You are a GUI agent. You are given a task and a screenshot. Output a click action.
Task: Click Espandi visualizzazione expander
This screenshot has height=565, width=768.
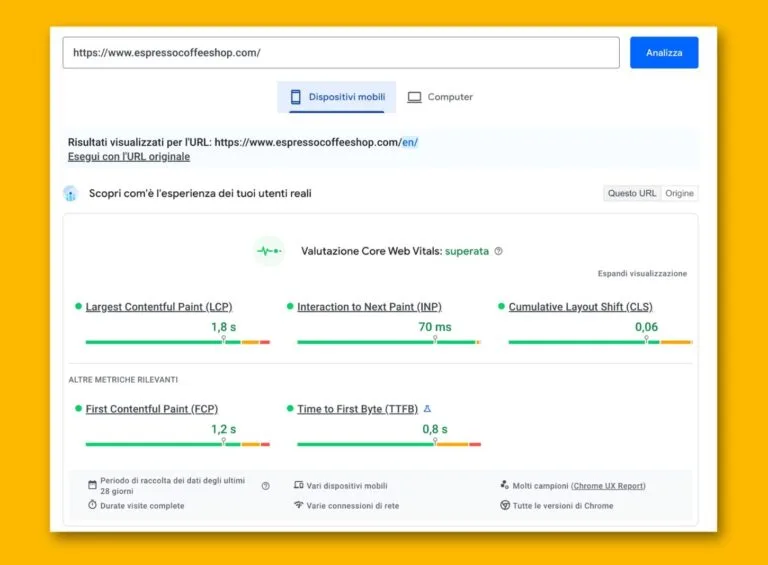642,273
